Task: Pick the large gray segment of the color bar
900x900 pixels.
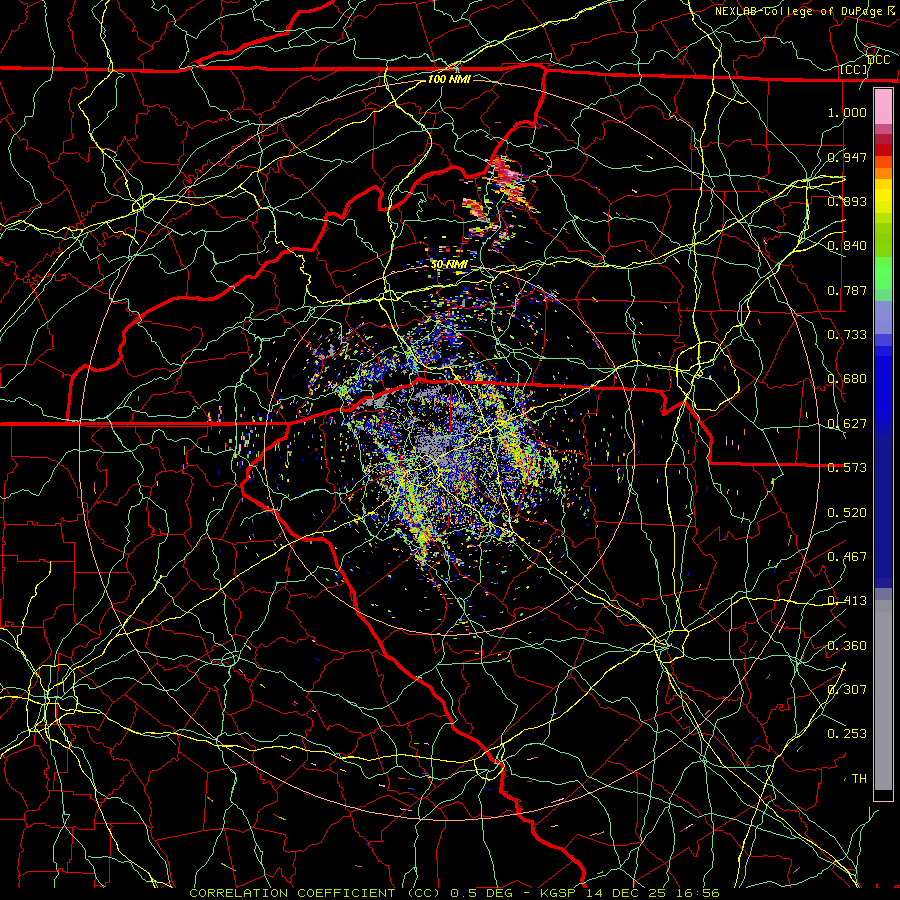Action: click(x=883, y=695)
